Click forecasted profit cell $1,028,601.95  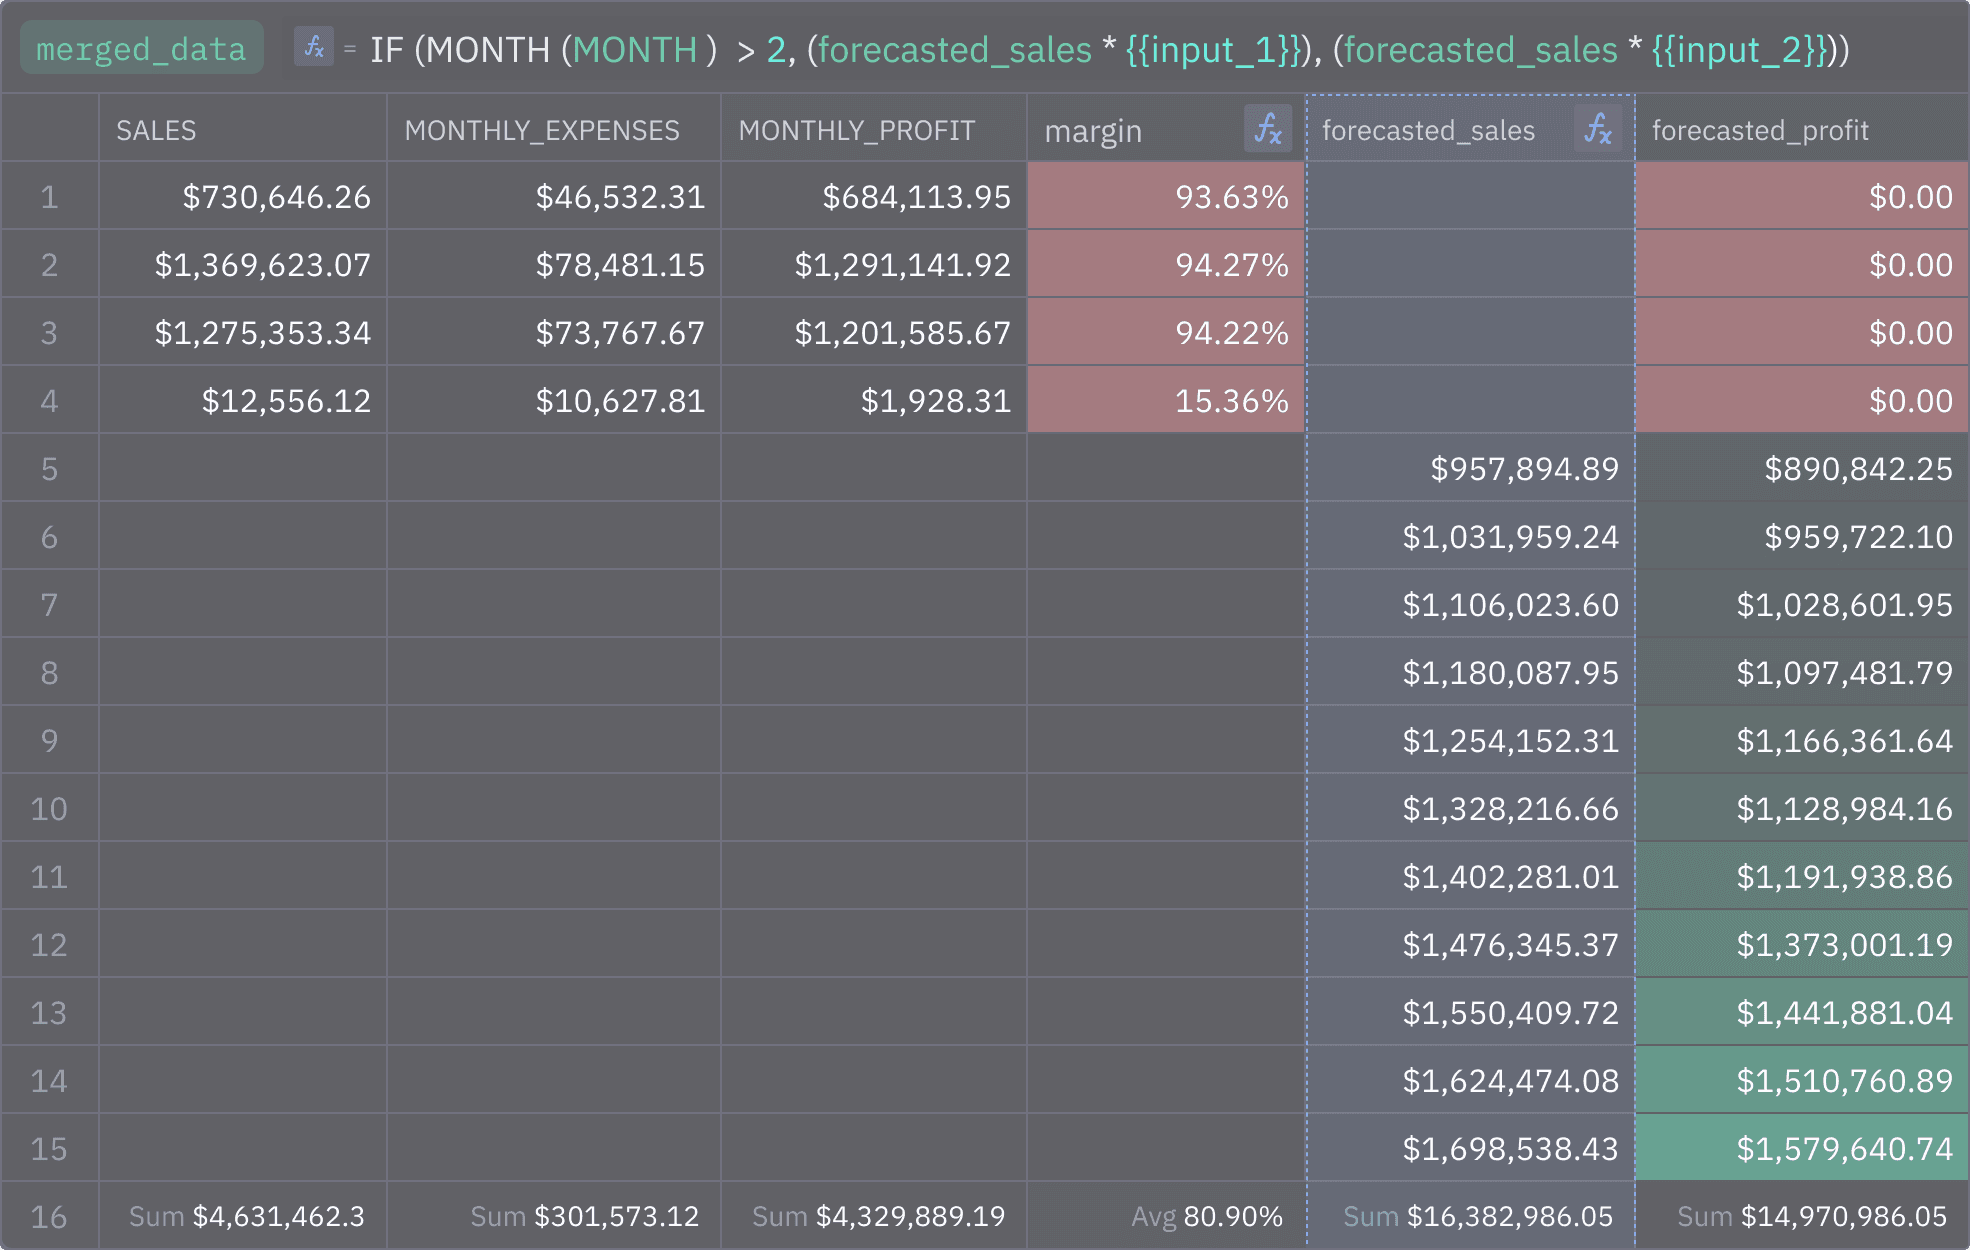(x=1802, y=605)
